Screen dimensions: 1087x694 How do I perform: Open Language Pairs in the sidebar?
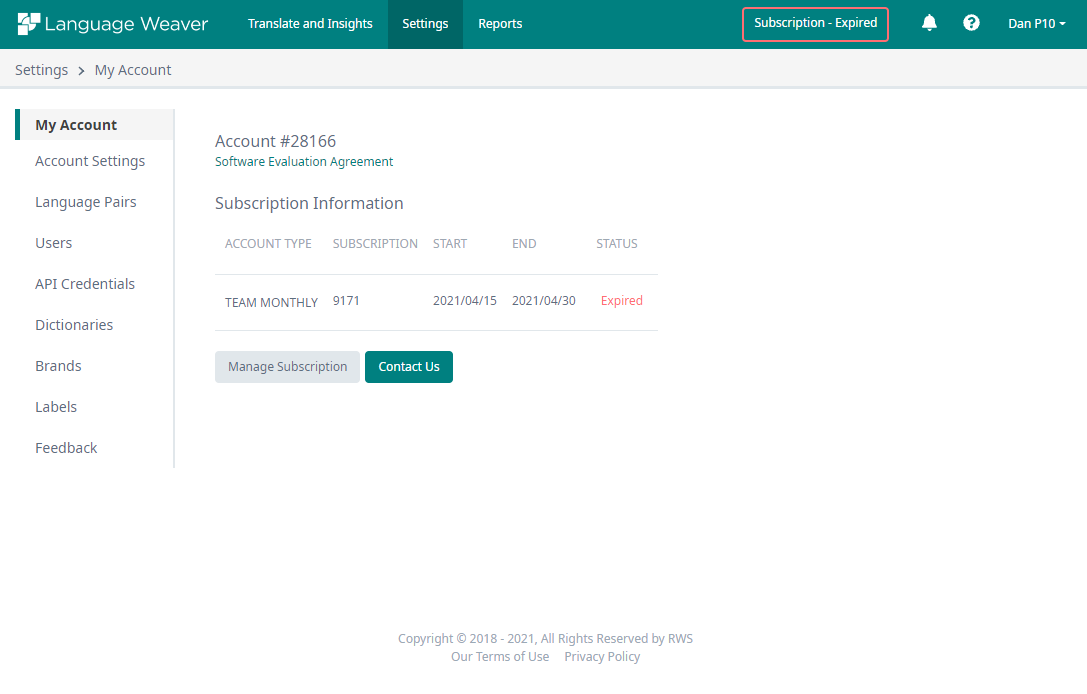pos(86,202)
